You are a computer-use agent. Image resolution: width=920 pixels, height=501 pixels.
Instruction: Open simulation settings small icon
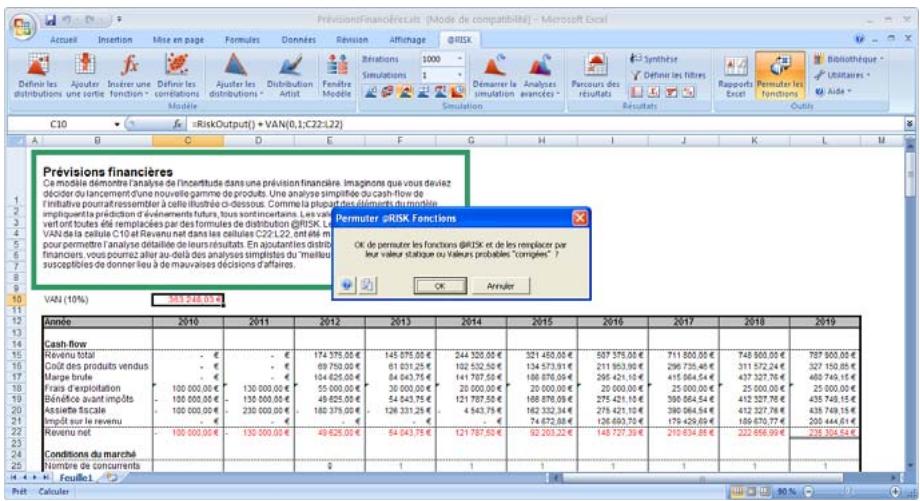(371, 92)
